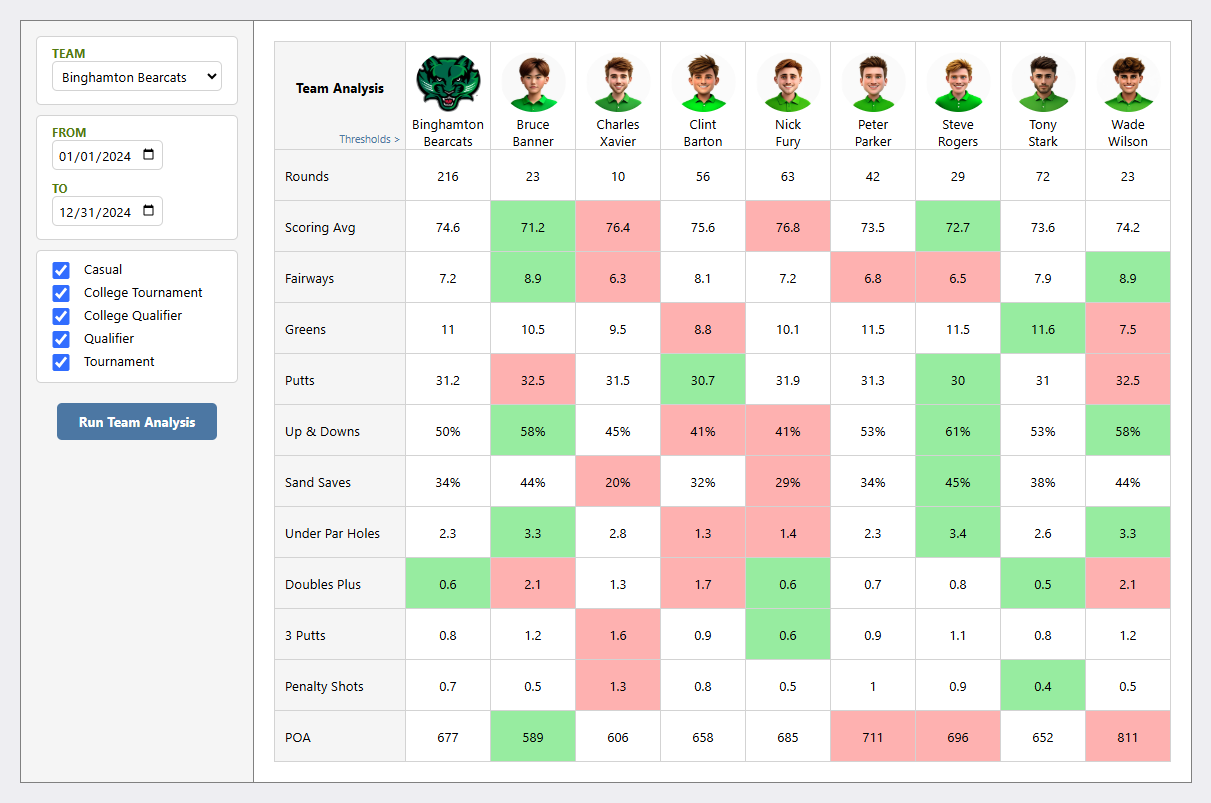Click Clint Barton's avatar image
This screenshot has height=803, width=1211.
(703, 83)
